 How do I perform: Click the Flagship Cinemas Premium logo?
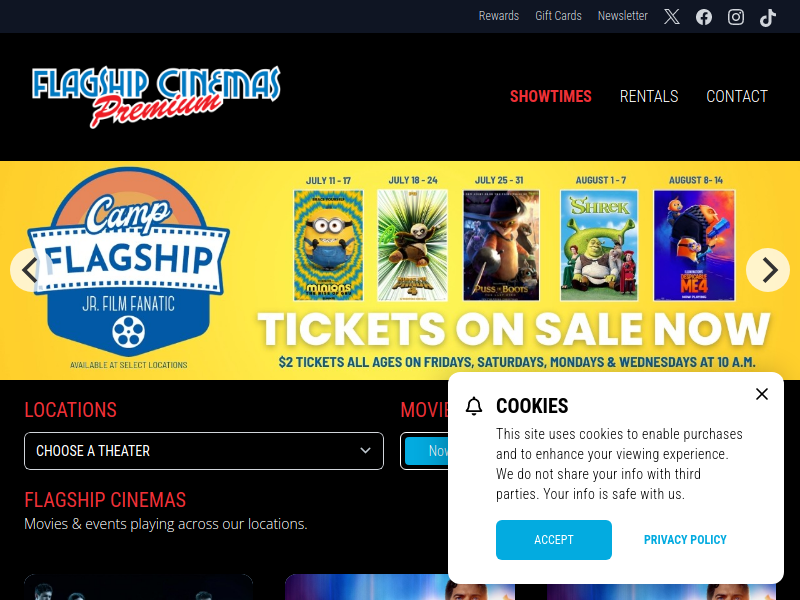click(156, 96)
